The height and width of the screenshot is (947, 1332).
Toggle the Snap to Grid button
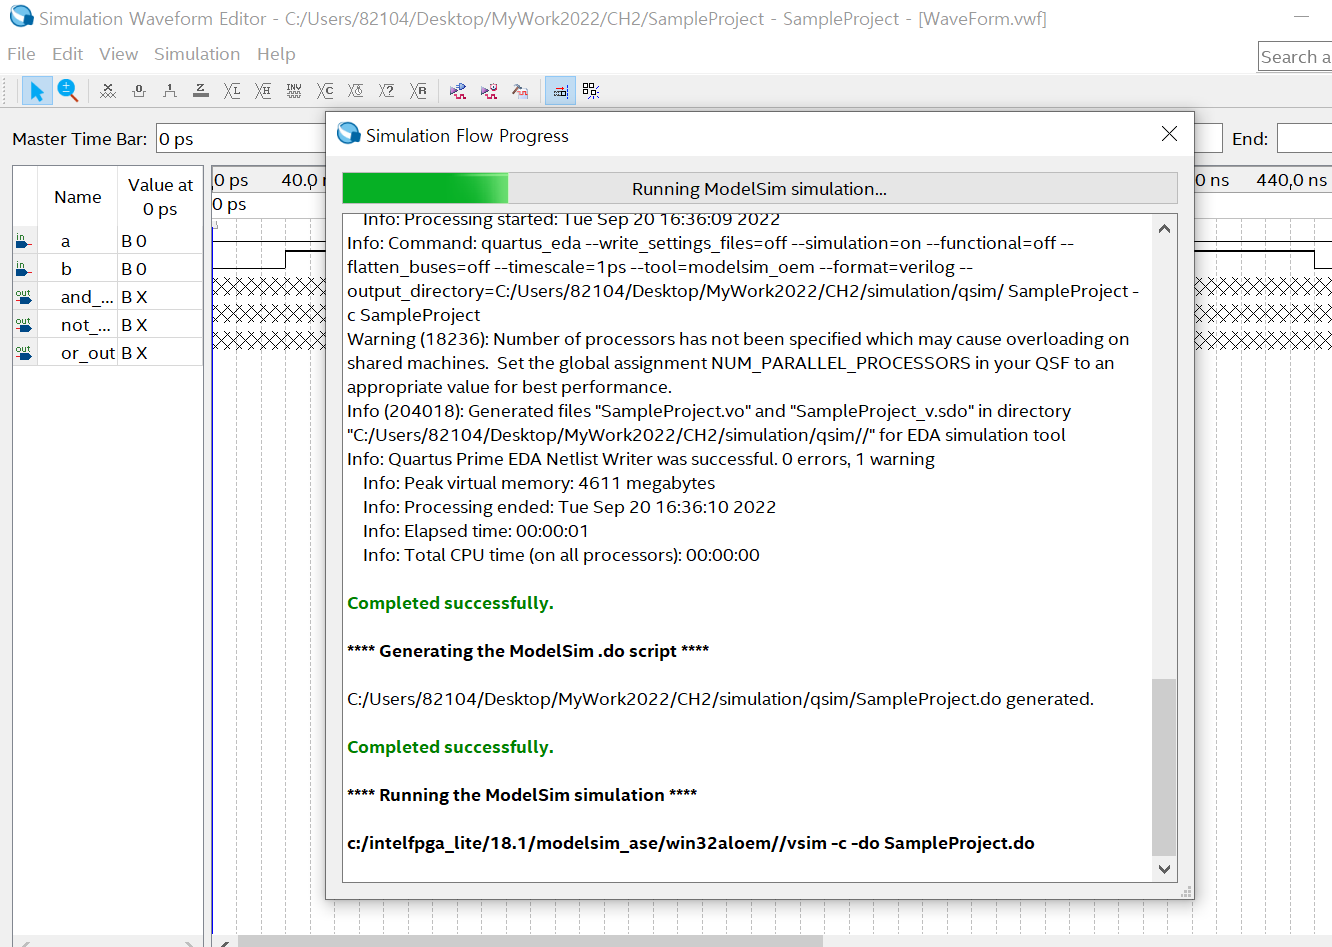(591, 91)
